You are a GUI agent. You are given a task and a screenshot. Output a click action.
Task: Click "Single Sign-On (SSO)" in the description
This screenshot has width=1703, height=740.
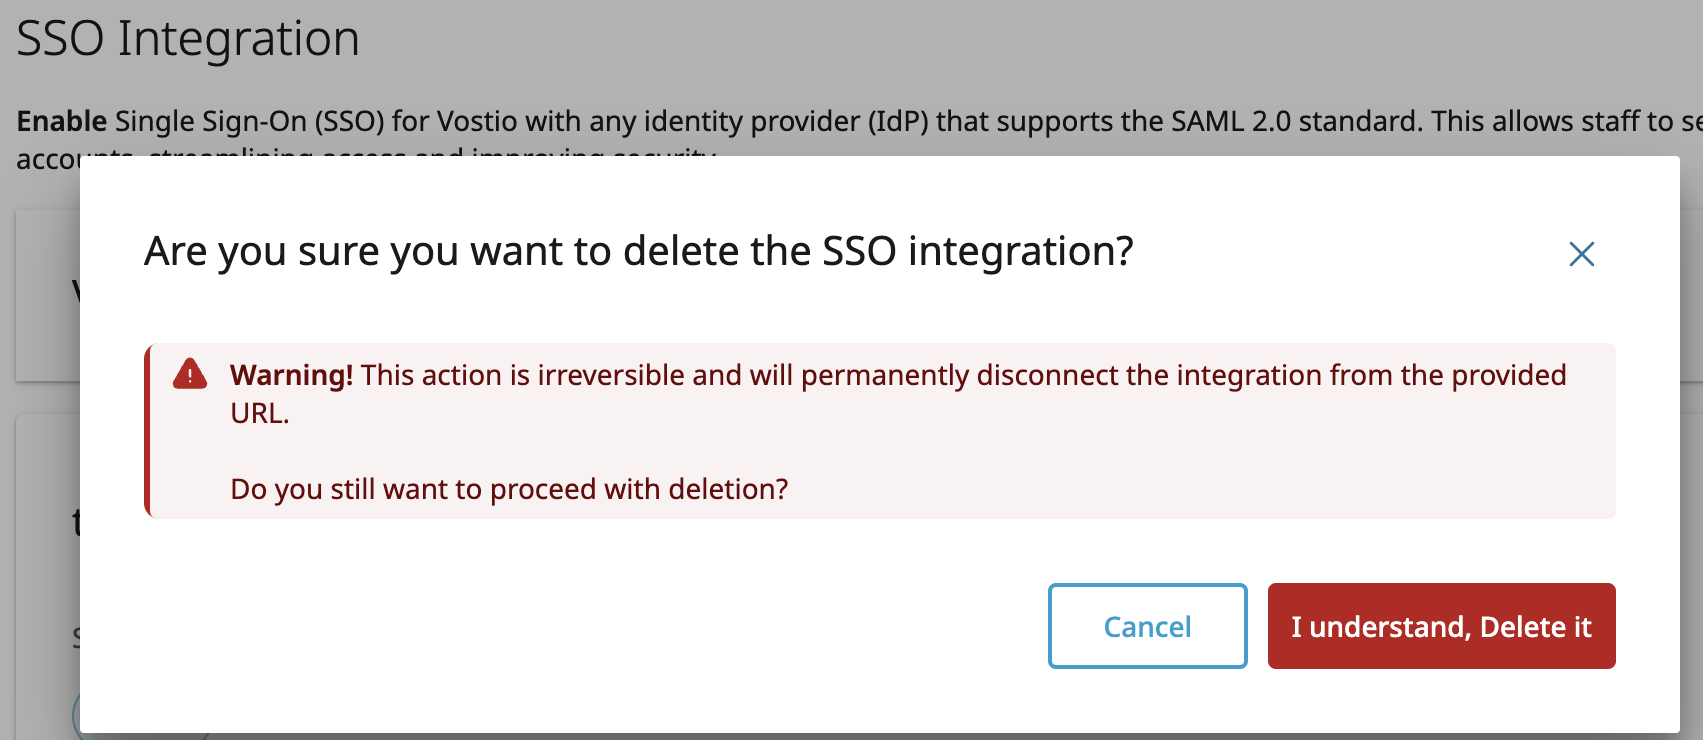point(250,121)
